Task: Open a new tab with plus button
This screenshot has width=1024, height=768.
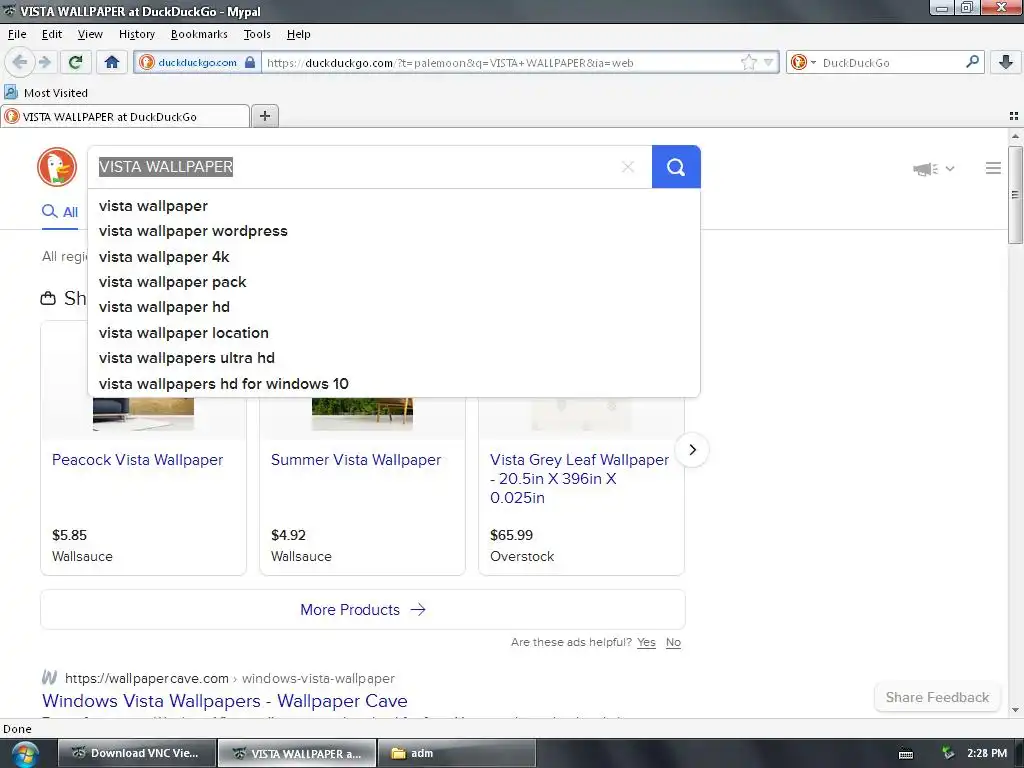Action: pos(264,116)
